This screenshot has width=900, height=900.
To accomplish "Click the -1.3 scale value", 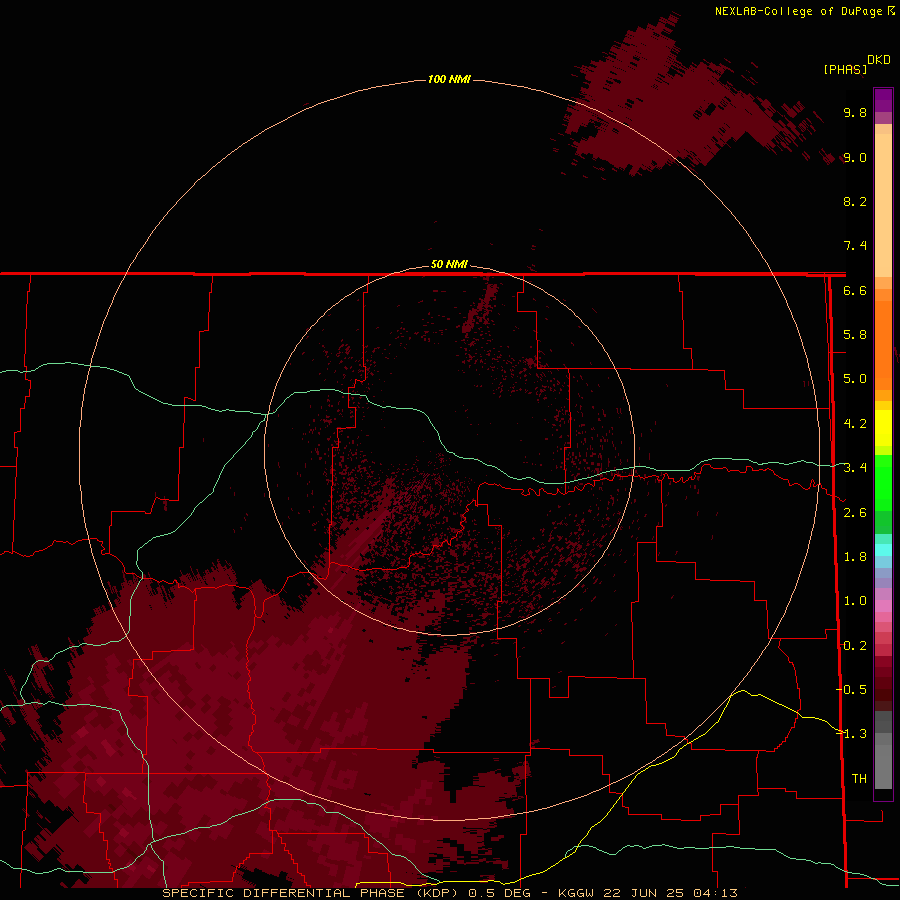I will click(852, 734).
